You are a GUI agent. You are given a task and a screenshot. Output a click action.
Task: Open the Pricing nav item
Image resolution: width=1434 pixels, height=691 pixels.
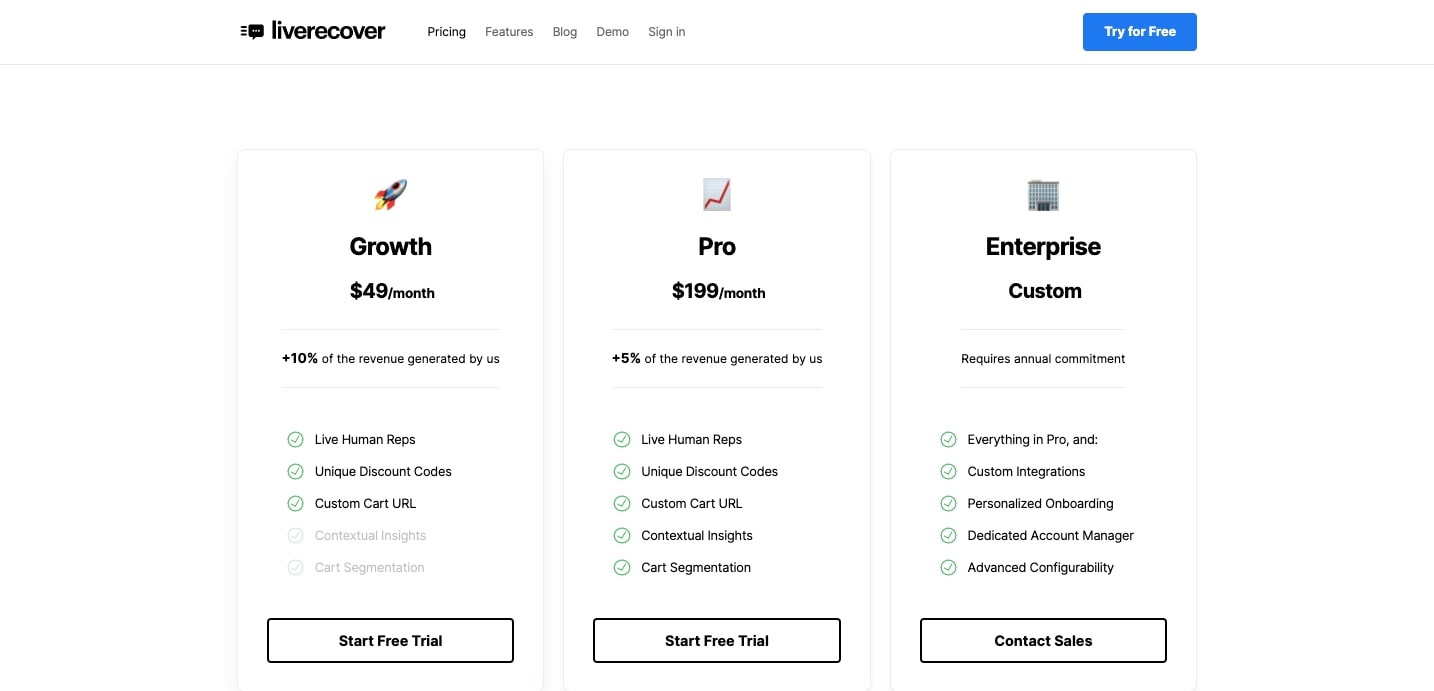coord(446,32)
